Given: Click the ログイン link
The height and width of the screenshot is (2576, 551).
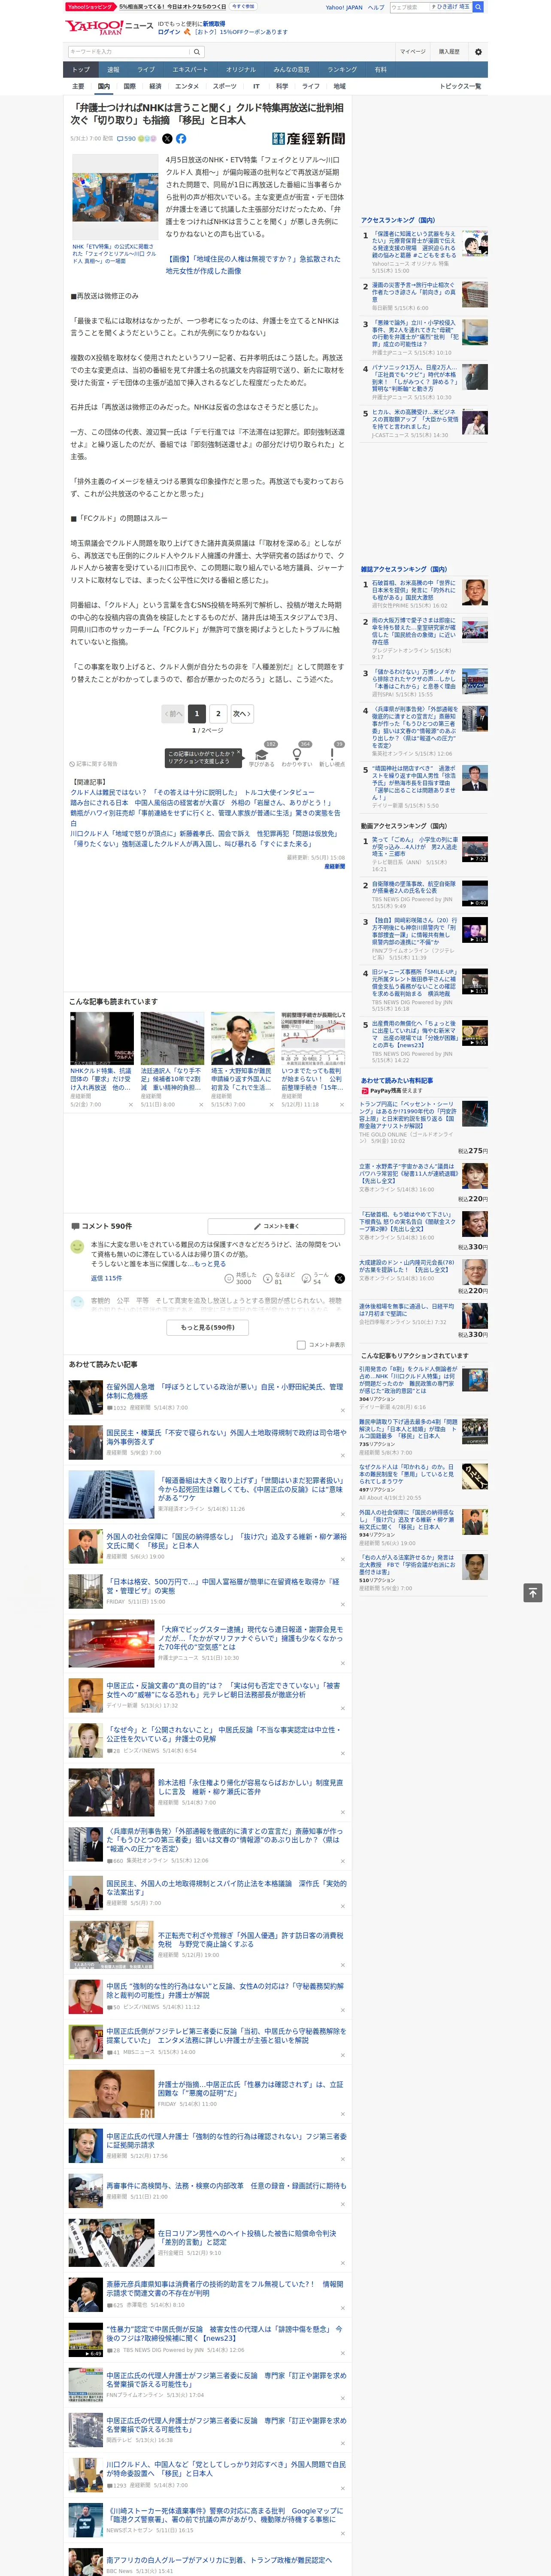Looking at the screenshot, I should (169, 32).
